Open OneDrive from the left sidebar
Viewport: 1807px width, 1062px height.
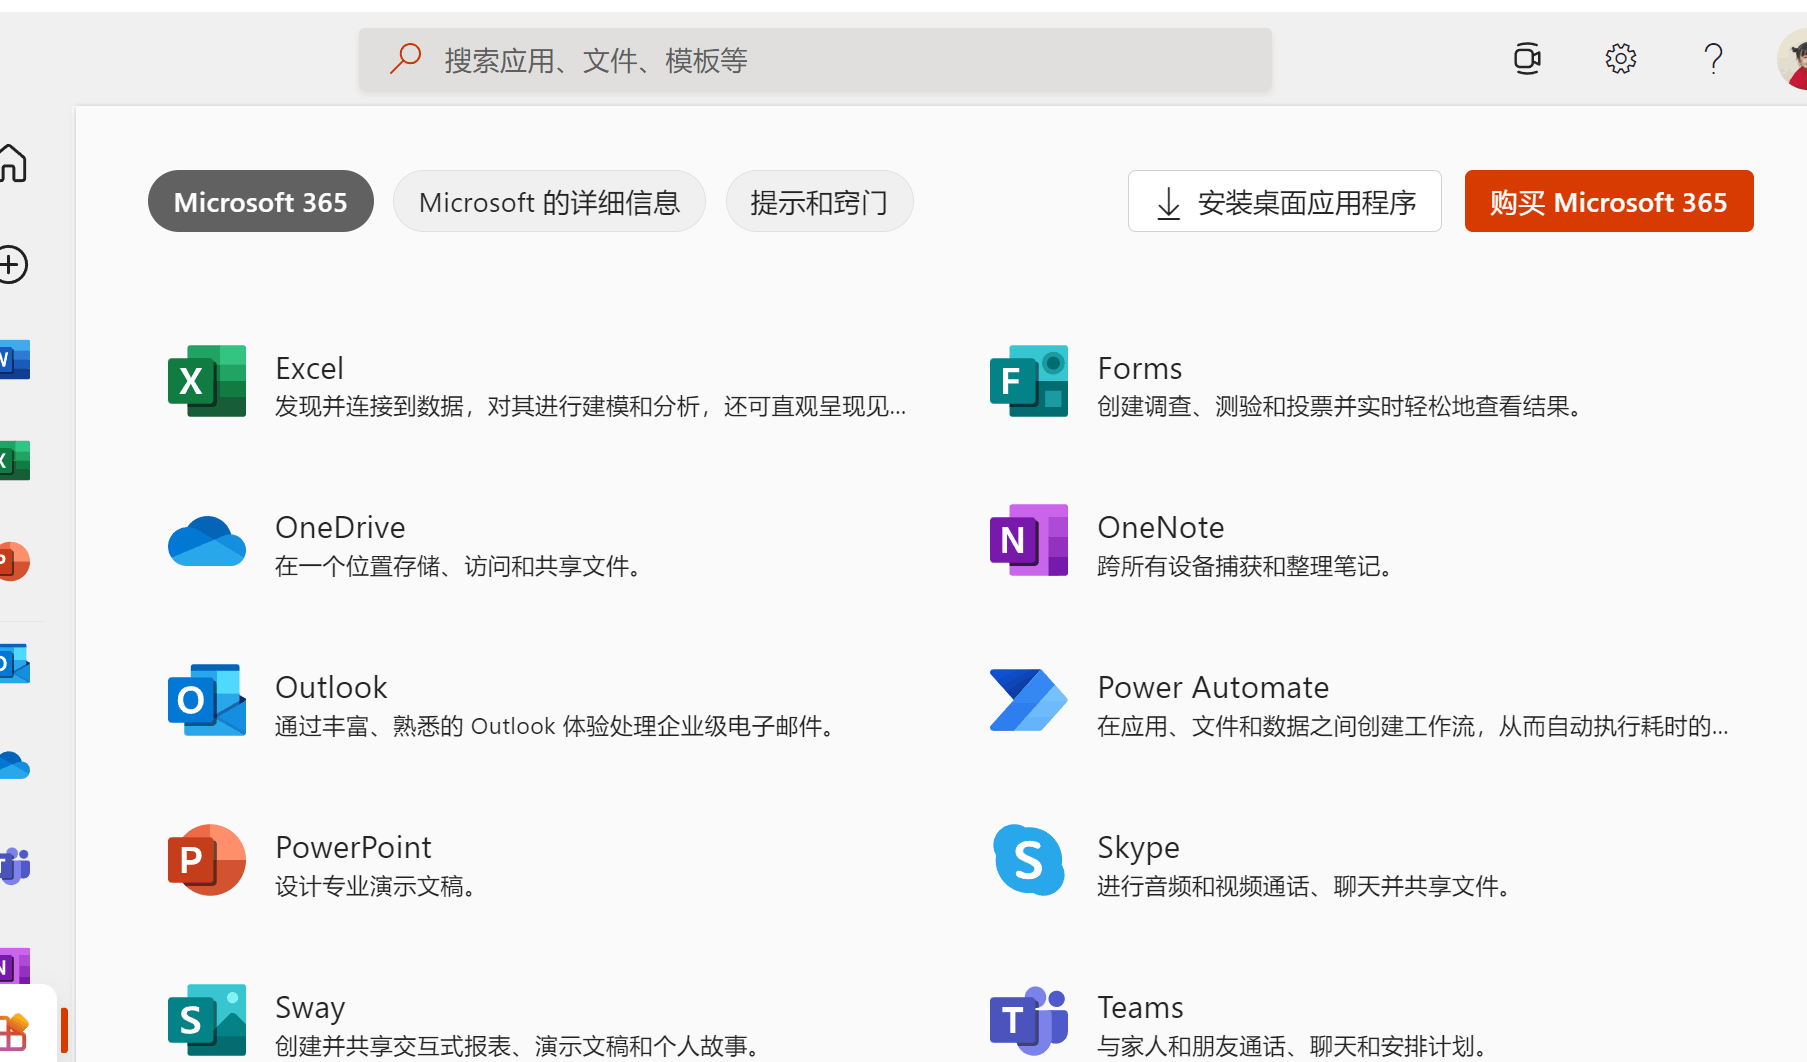[x=14, y=766]
